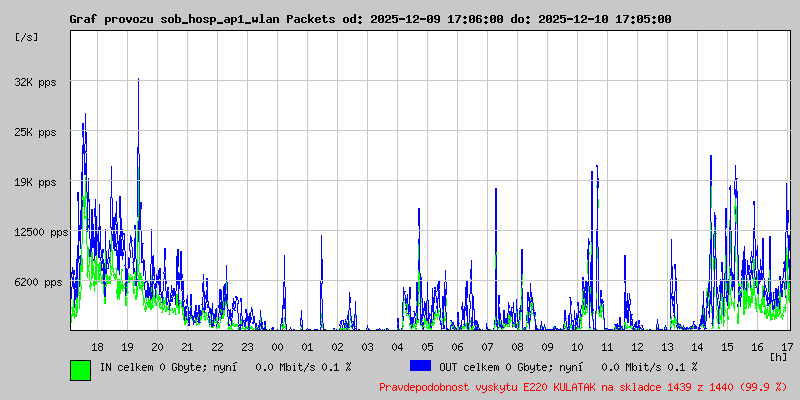Click hour label '08' on x-axis
This screenshot has width=800, height=400.
tap(517, 347)
